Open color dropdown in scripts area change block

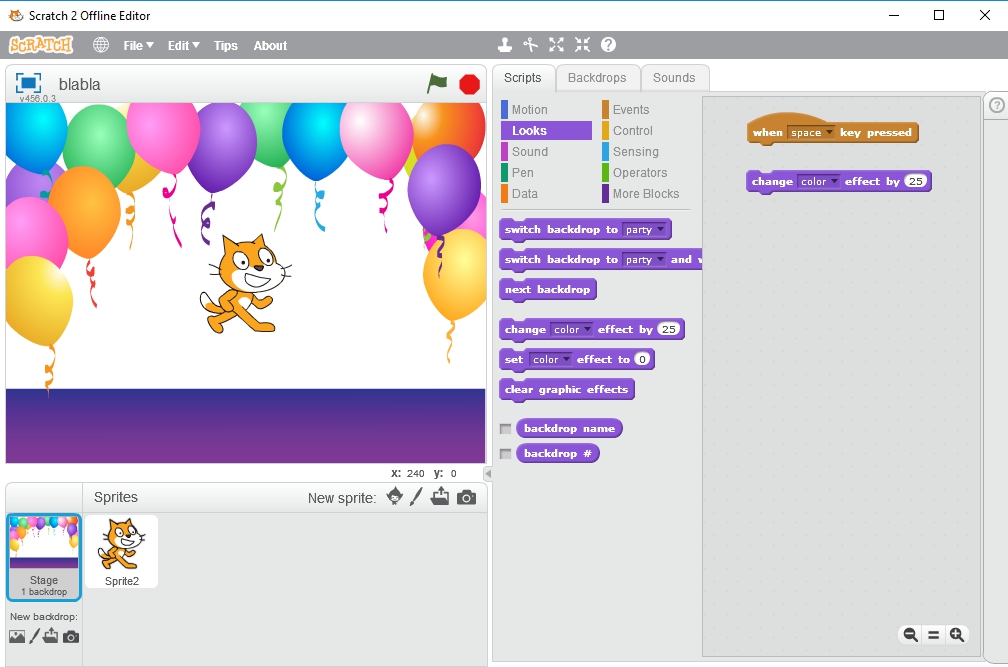pyautogui.click(x=819, y=181)
